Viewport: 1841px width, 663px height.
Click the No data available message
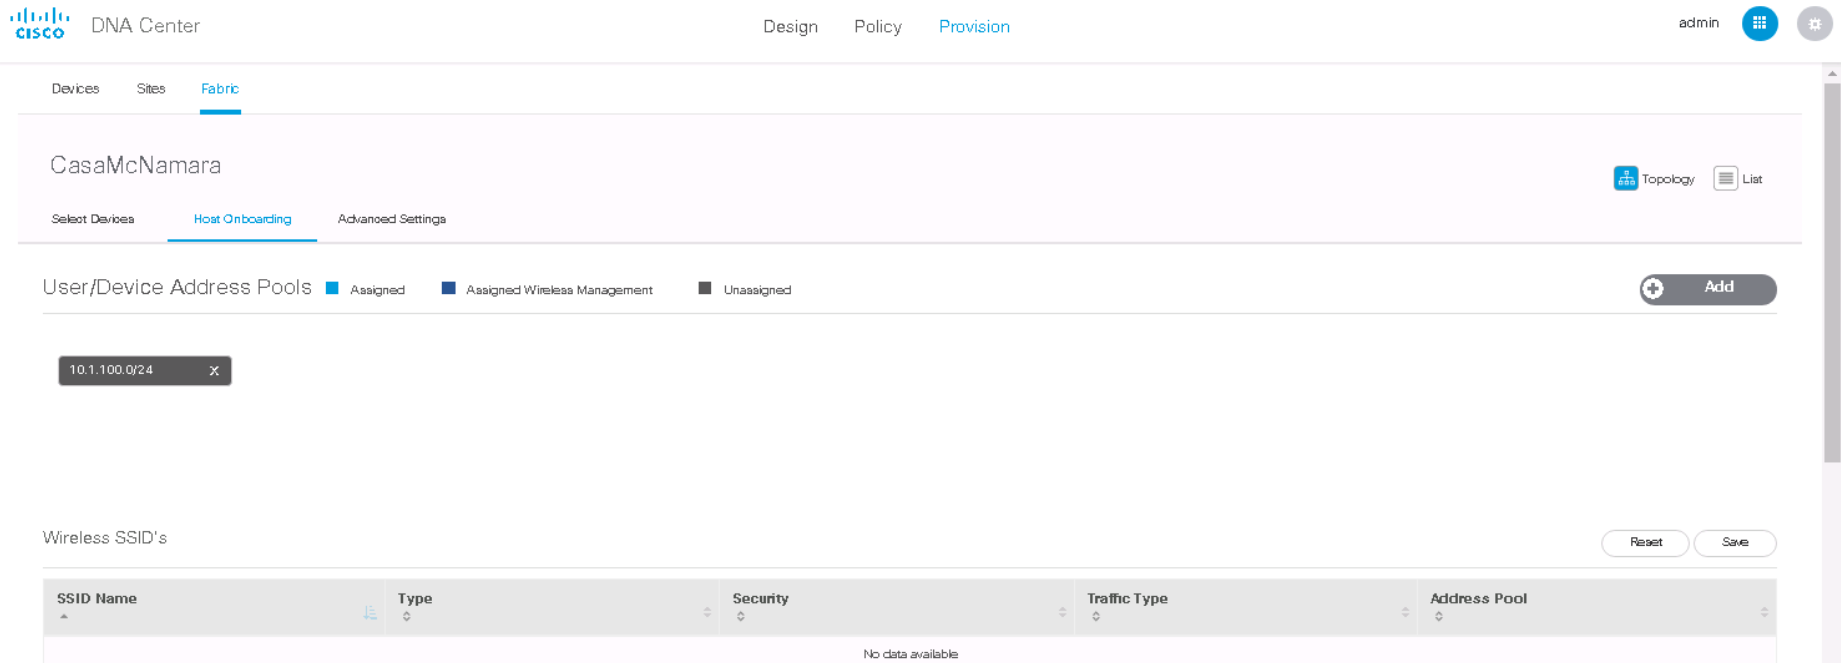click(x=910, y=654)
